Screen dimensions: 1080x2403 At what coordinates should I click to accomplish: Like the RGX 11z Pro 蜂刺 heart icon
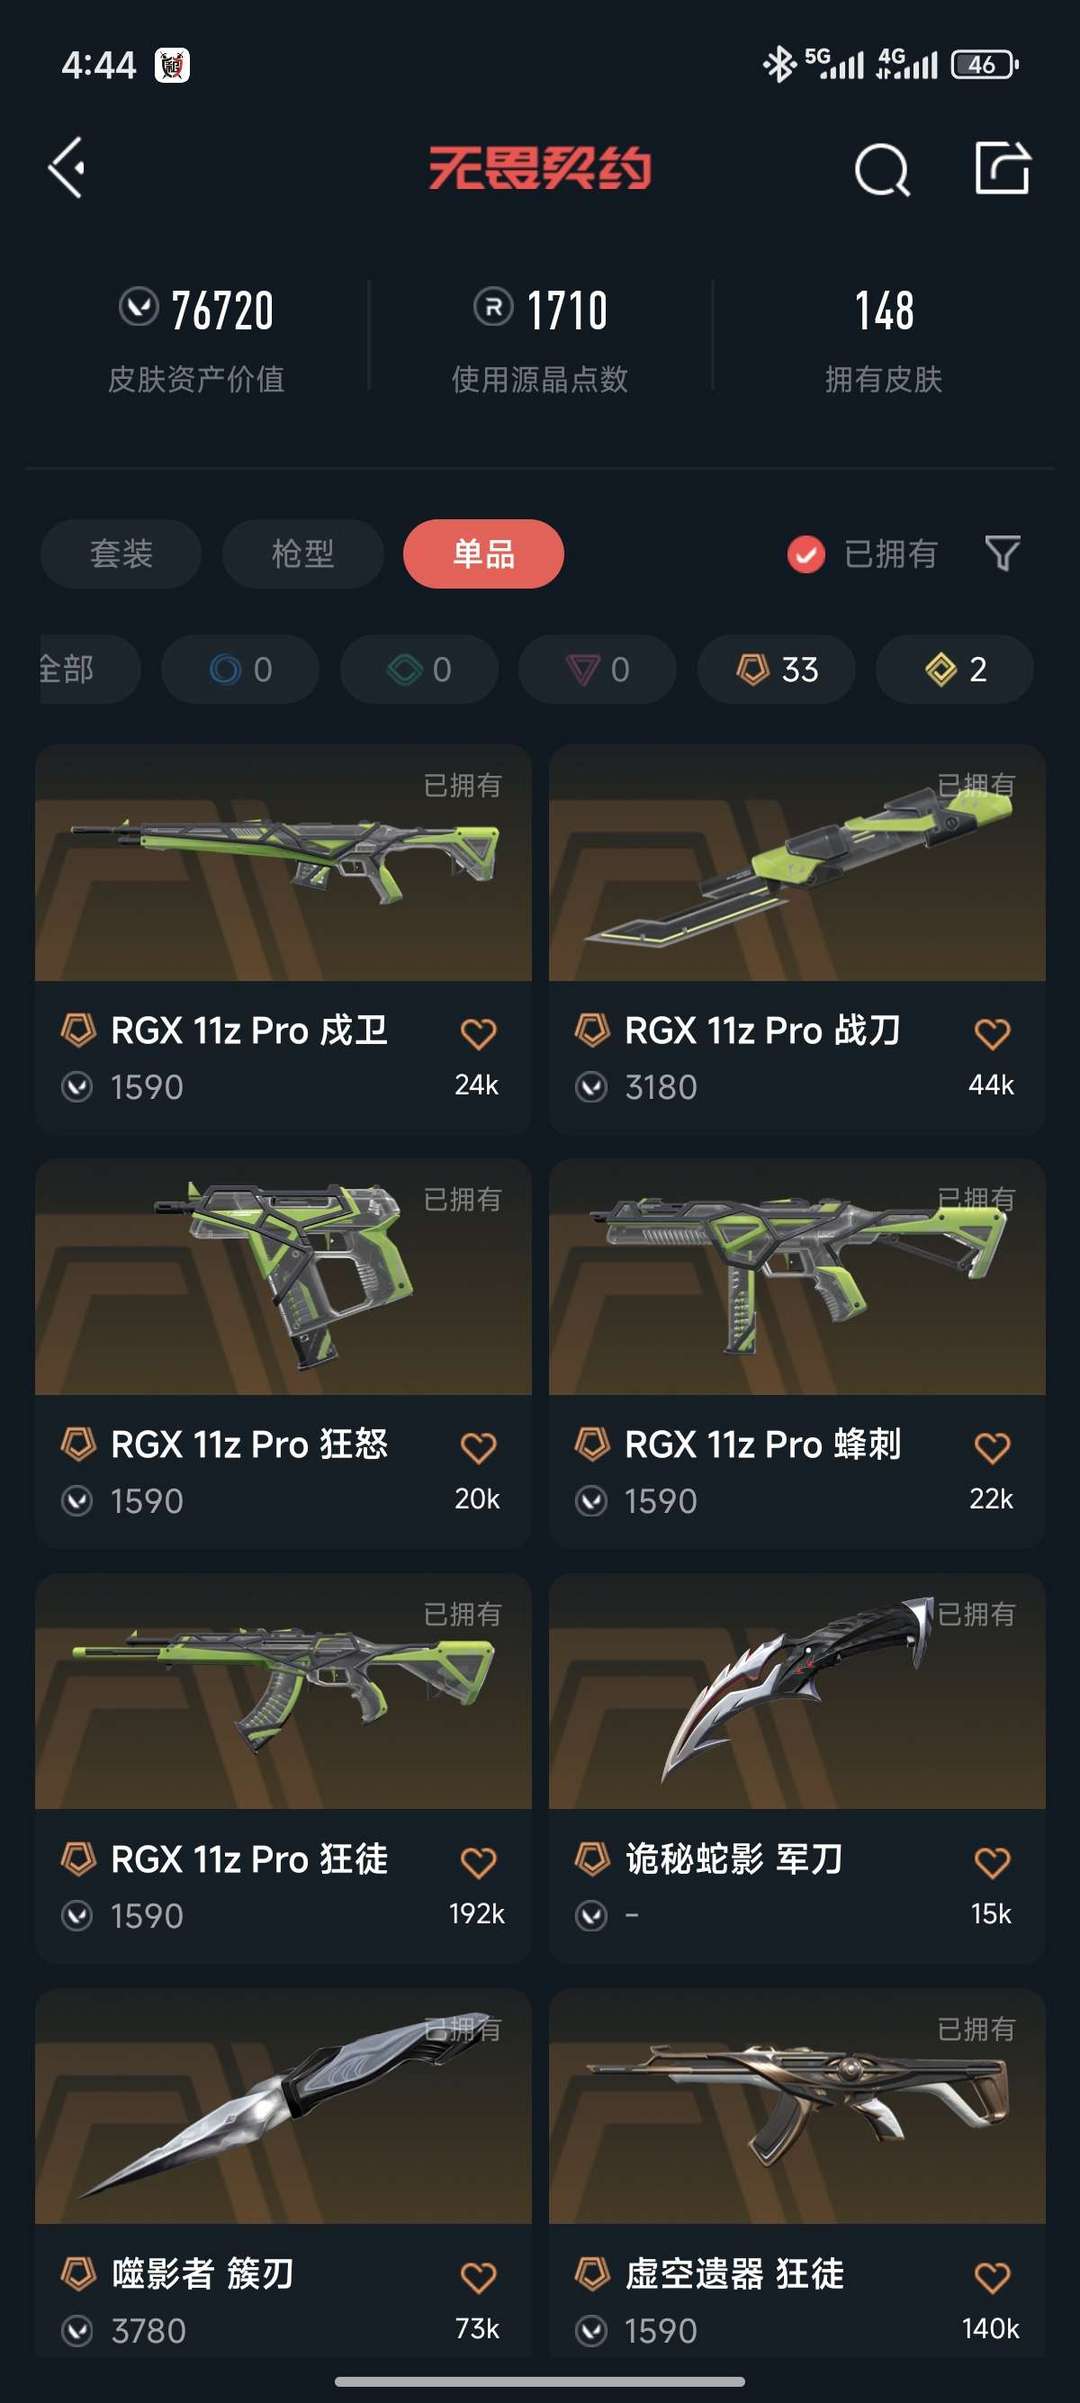pyautogui.click(x=992, y=1447)
